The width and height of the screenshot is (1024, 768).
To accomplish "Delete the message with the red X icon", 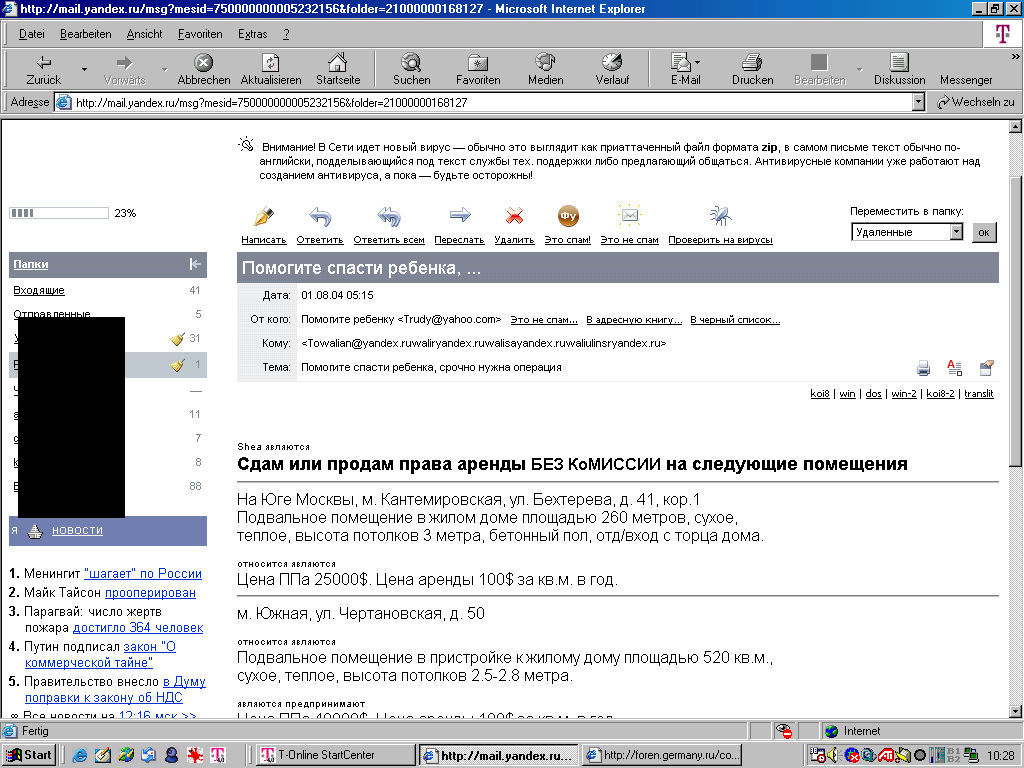I will 515,216.
